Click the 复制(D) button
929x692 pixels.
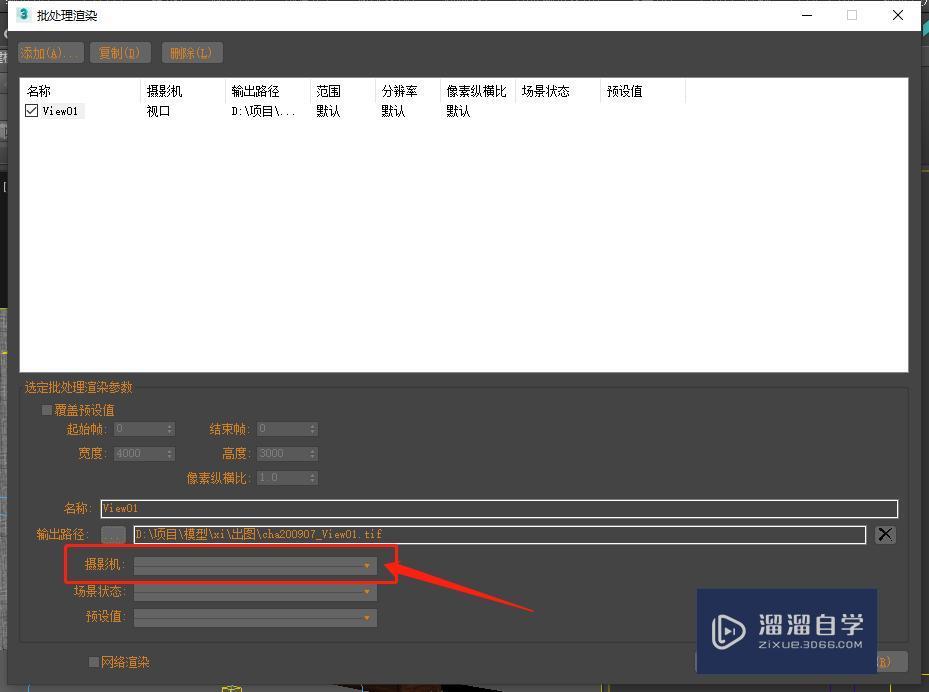pos(120,53)
